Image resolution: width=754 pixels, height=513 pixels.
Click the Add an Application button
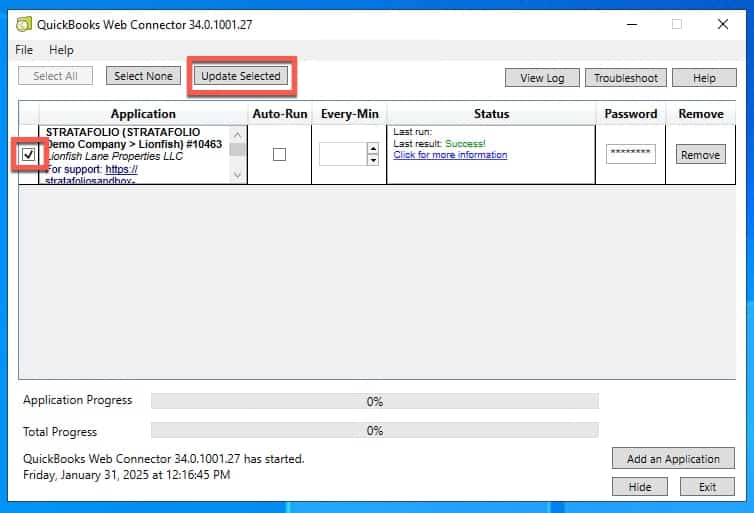(673, 459)
